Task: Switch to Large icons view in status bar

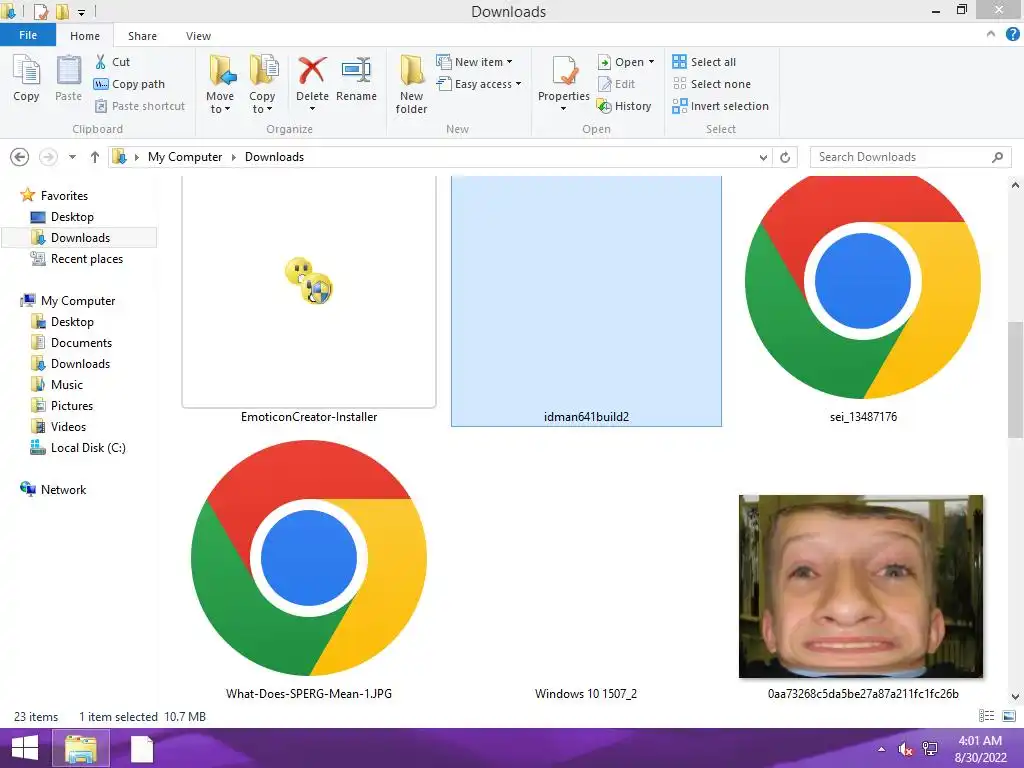Action: 1008,716
